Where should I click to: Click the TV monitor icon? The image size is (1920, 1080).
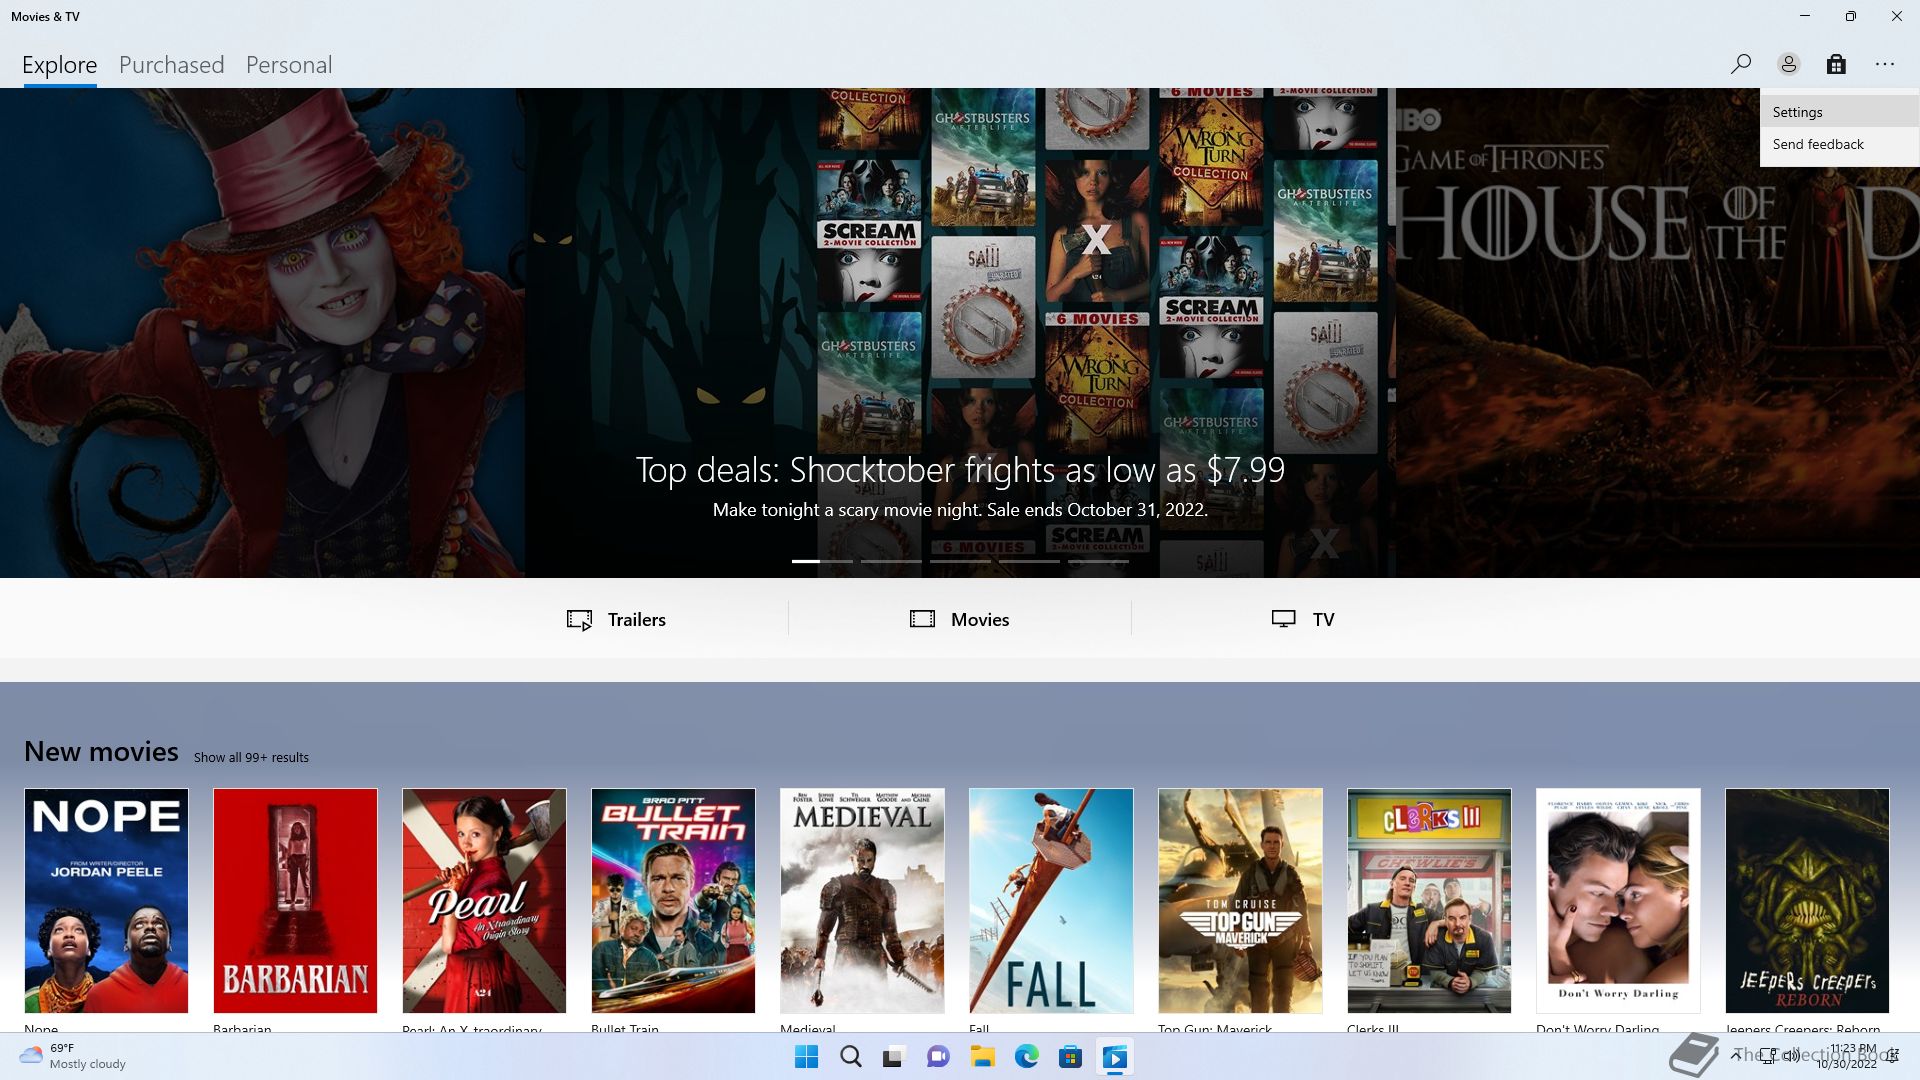1283,619
